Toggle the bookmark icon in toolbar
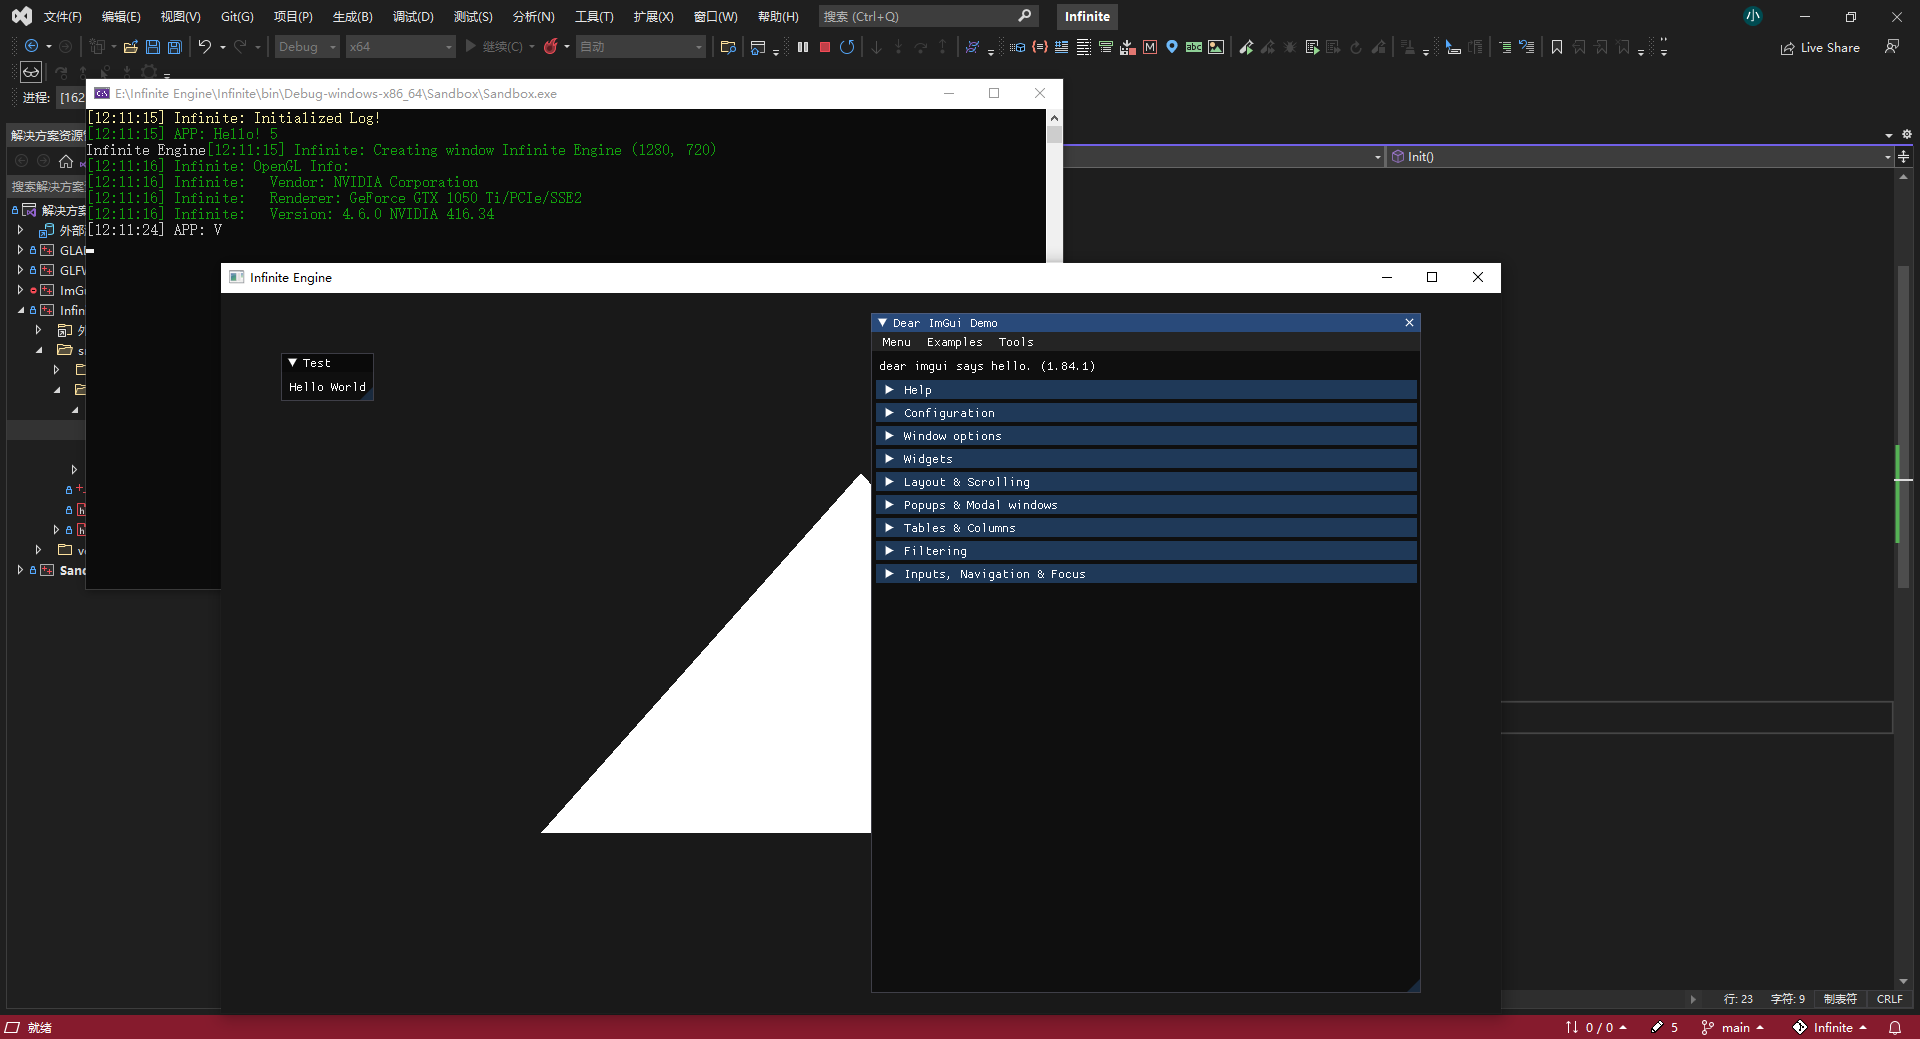This screenshot has height=1039, width=1920. point(1557,47)
